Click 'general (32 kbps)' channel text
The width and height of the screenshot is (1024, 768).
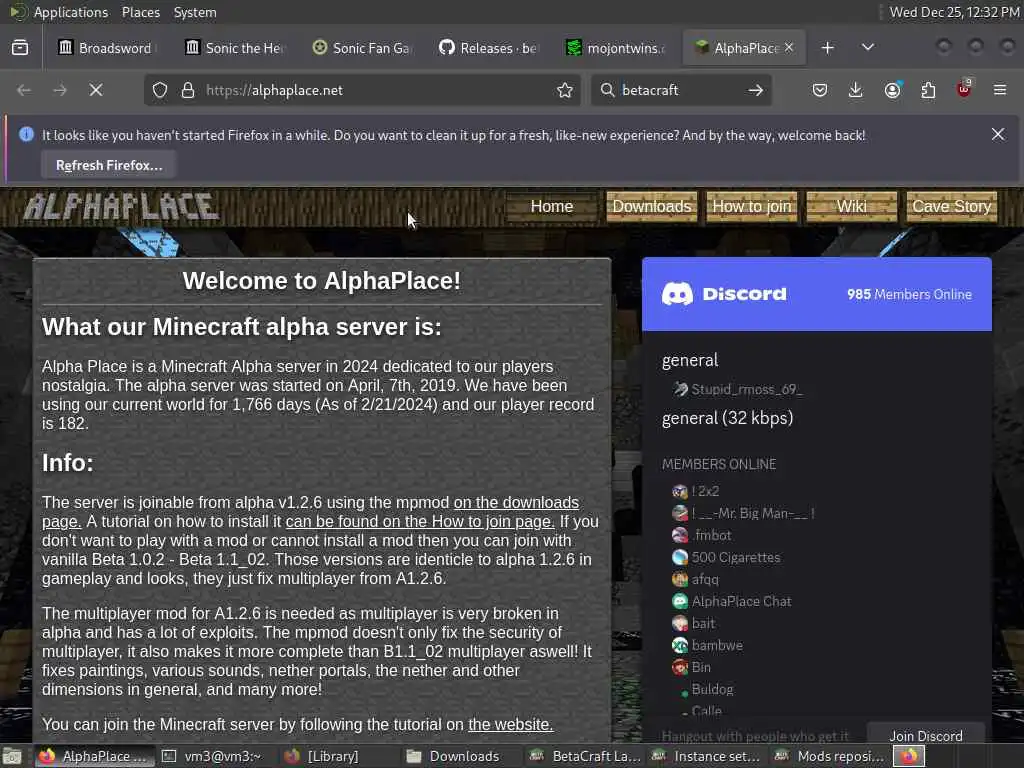tap(728, 418)
